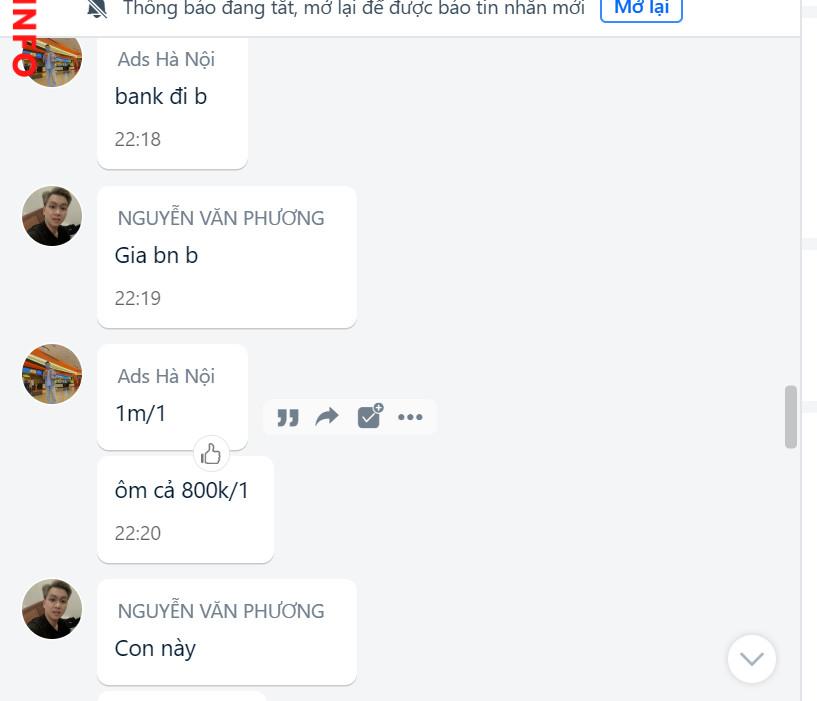Click Nguyễn Văn Phương avatar beside "Gia bn b"
The width and height of the screenshot is (817, 701).
(x=52, y=216)
